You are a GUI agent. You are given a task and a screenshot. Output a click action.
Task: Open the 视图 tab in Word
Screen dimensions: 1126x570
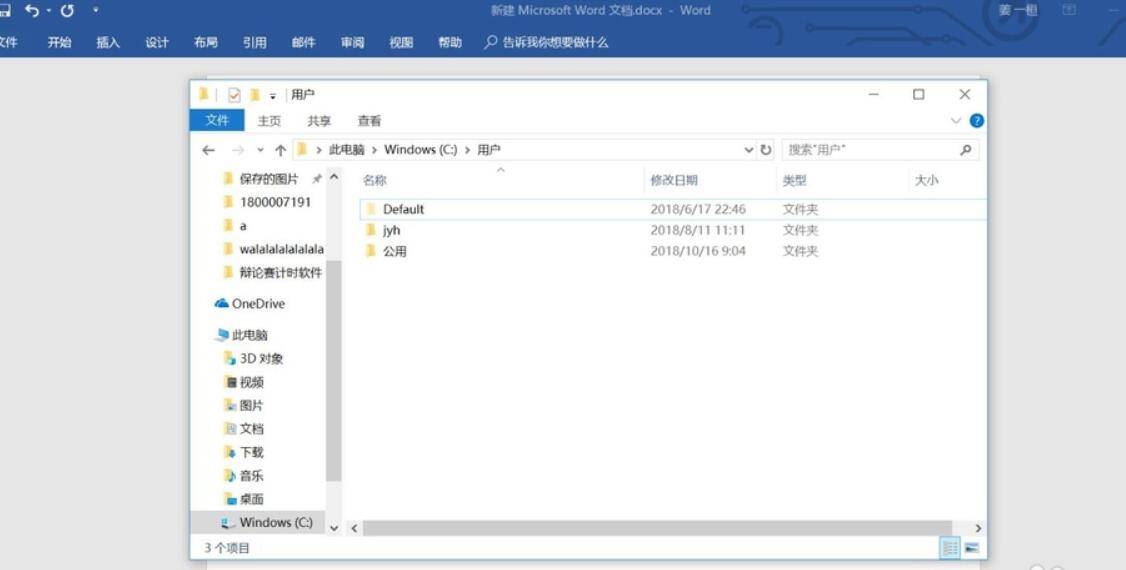401,42
